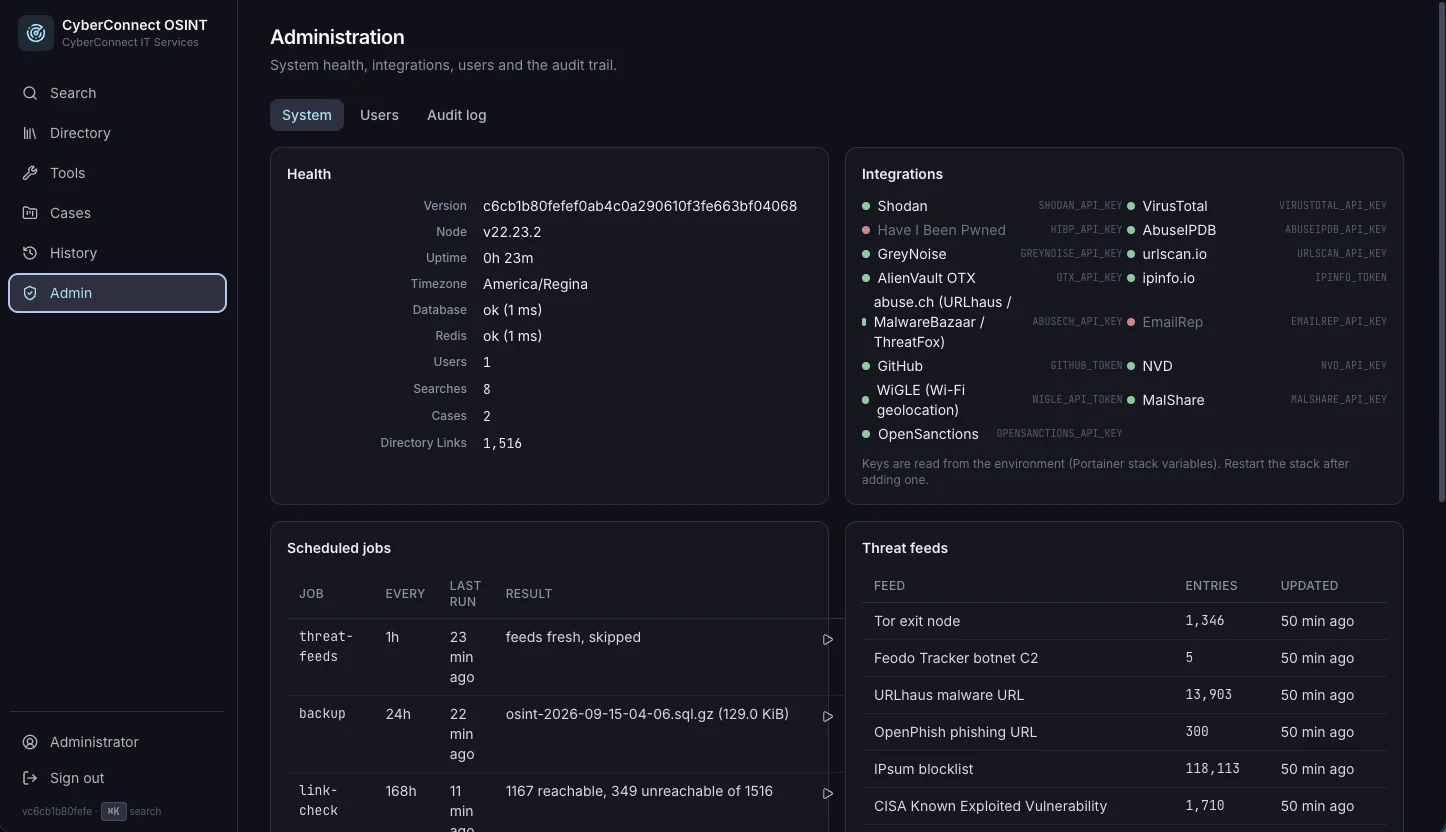The image size is (1446, 832).
Task: Run the backup job with its play icon
Action: 828,716
